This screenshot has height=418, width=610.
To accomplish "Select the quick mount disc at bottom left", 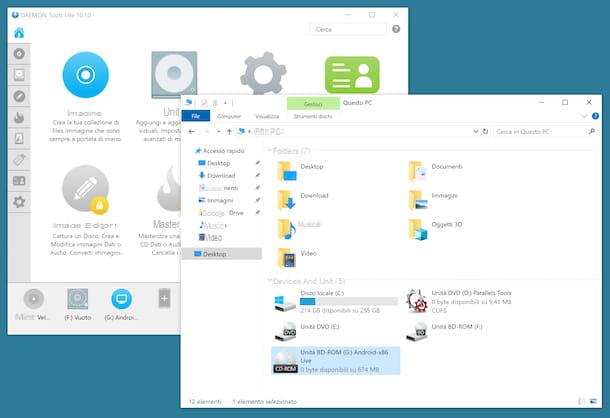I will 33,299.
